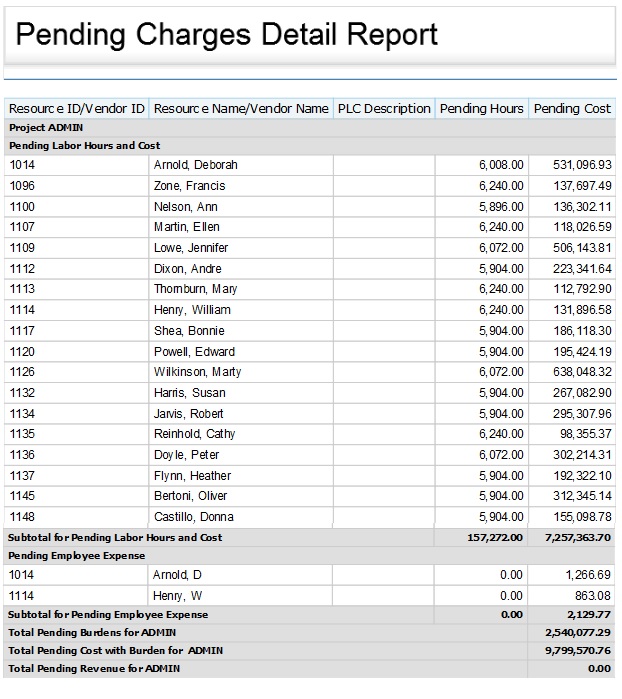Click the Total Pending Burdens value 2,540,077.29
Screen dimensions: 622x699
tap(577, 633)
